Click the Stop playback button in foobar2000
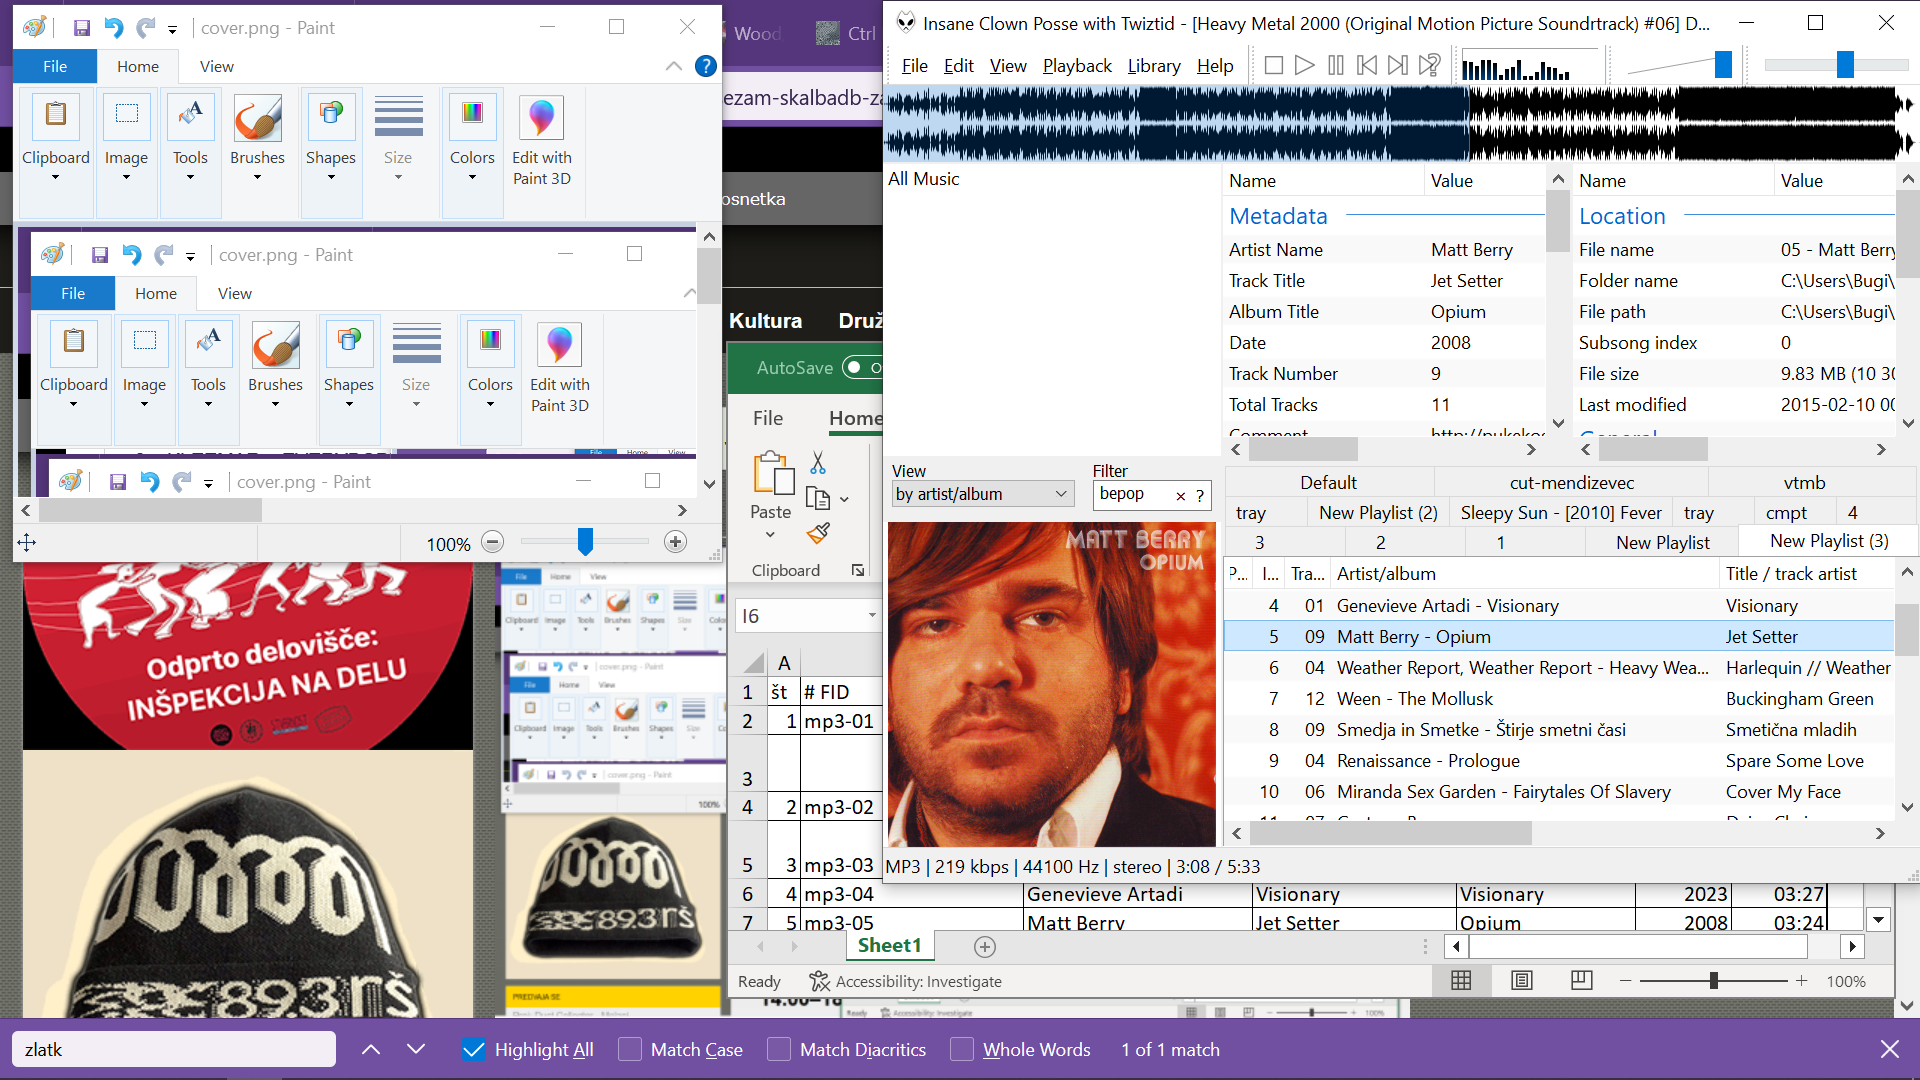 (1273, 66)
